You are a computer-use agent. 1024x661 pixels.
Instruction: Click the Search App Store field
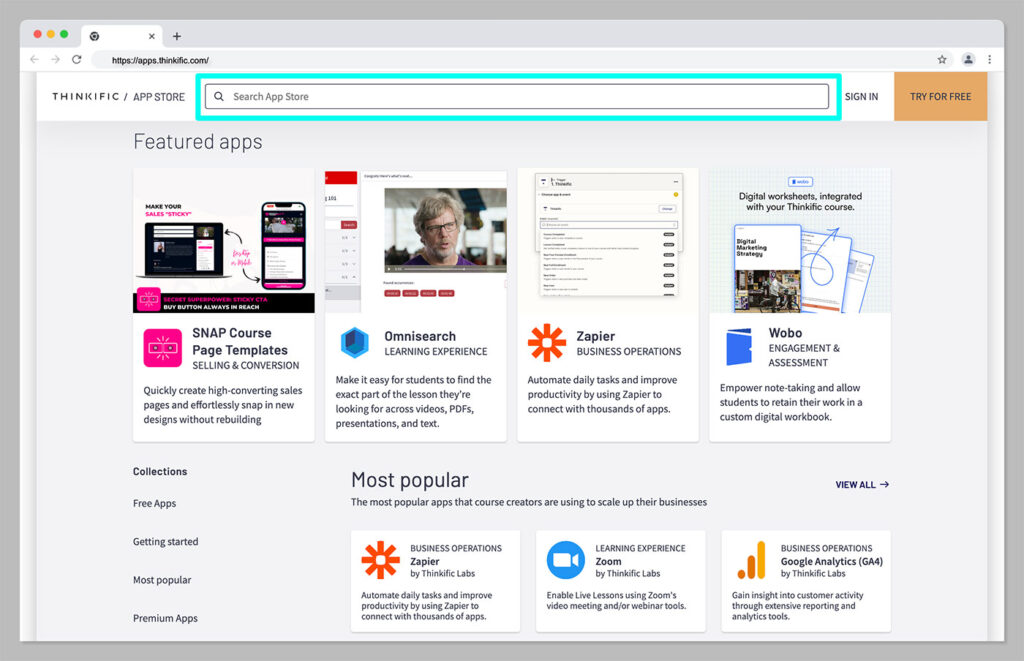coord(517,97)
